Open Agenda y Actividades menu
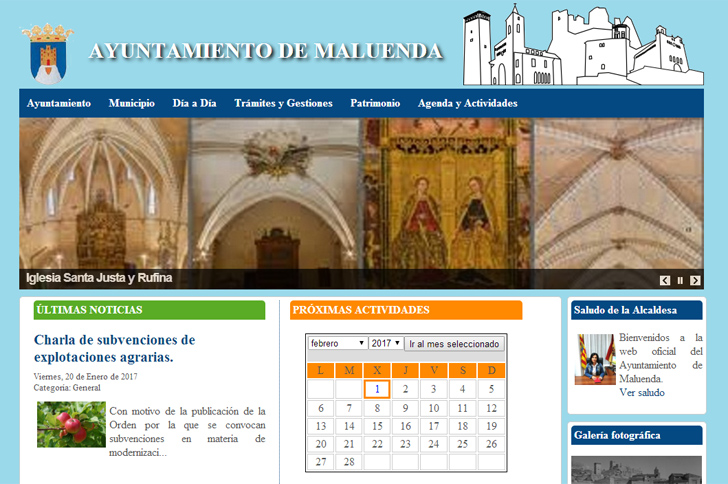This screenshot has width=728, height=484. point(468,103)
